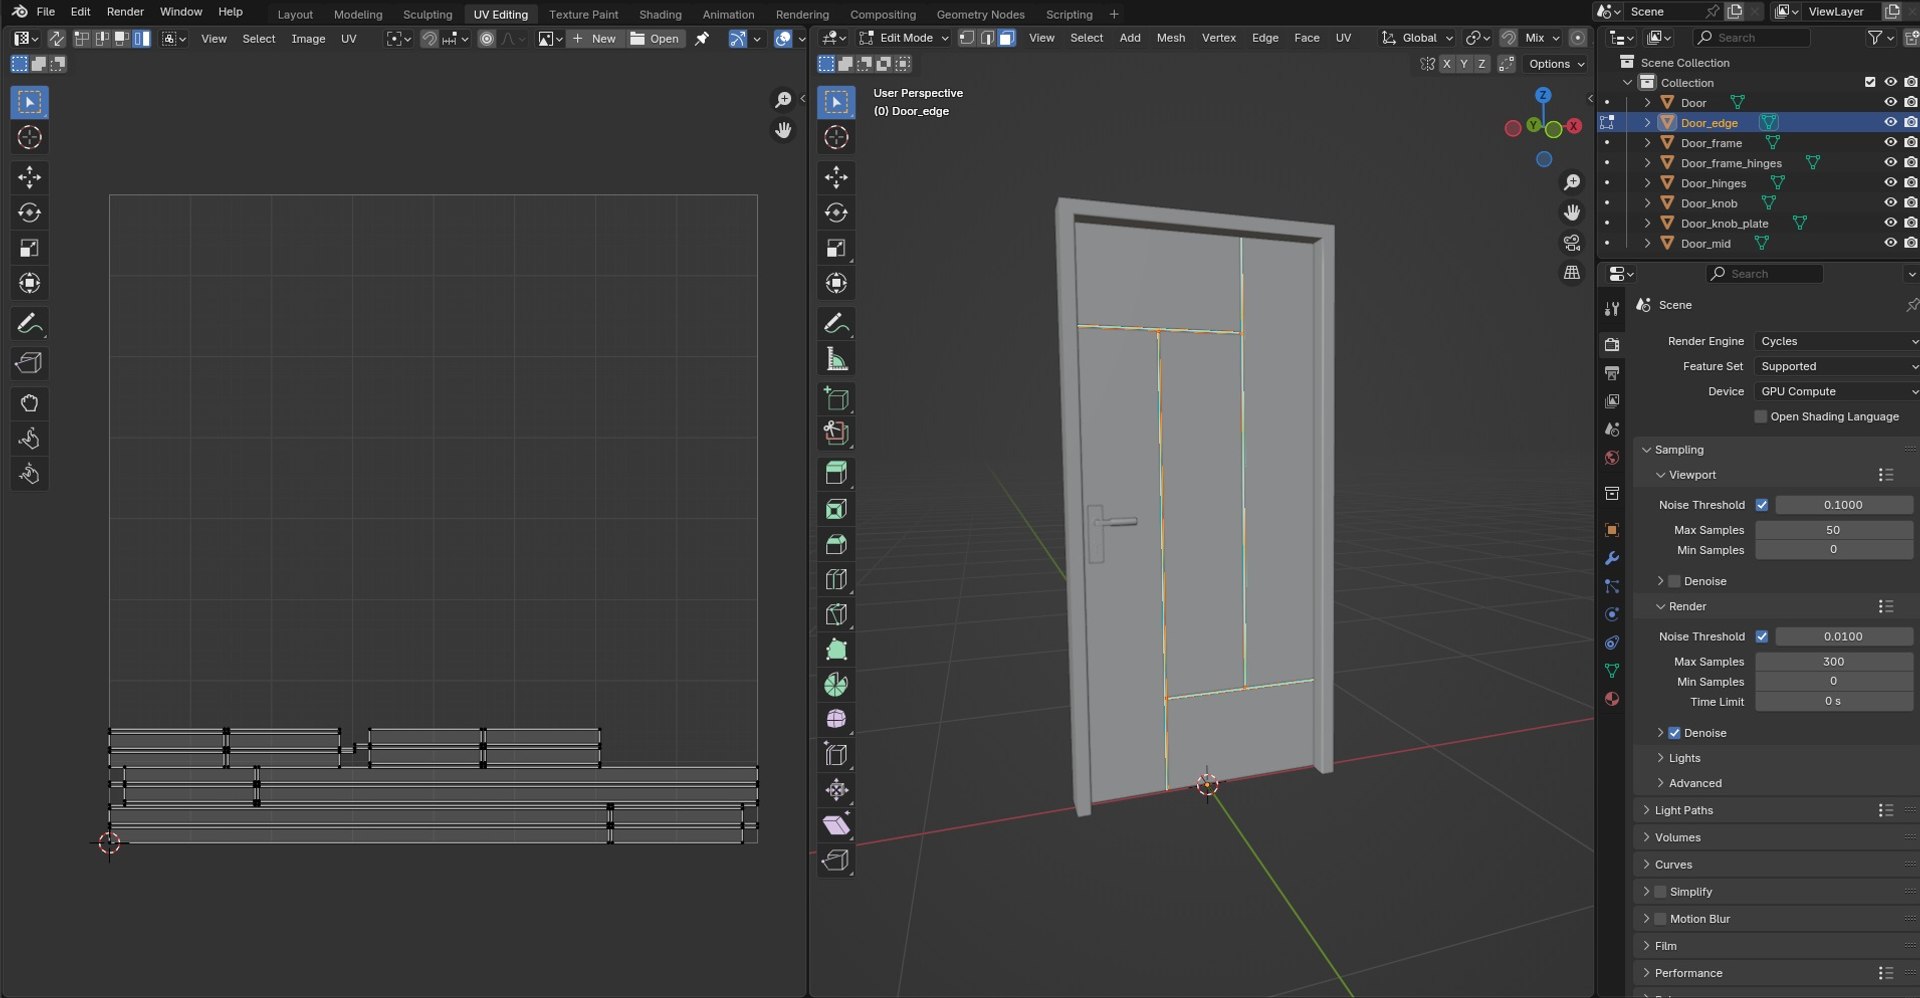
Task: Select the Pinch tool in UV editor
Action: pos(29,474)
